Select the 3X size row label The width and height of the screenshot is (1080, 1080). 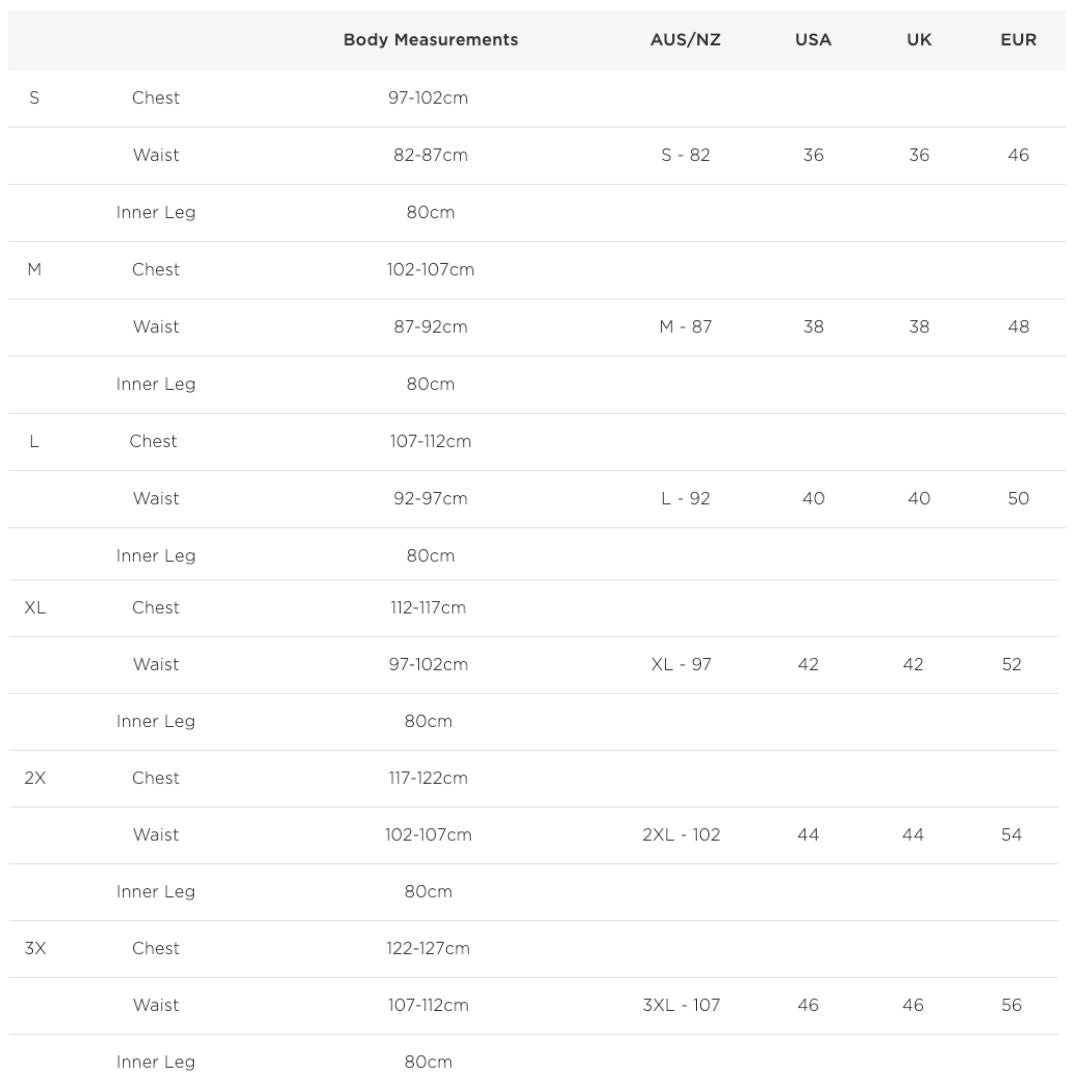click(35, 948)
